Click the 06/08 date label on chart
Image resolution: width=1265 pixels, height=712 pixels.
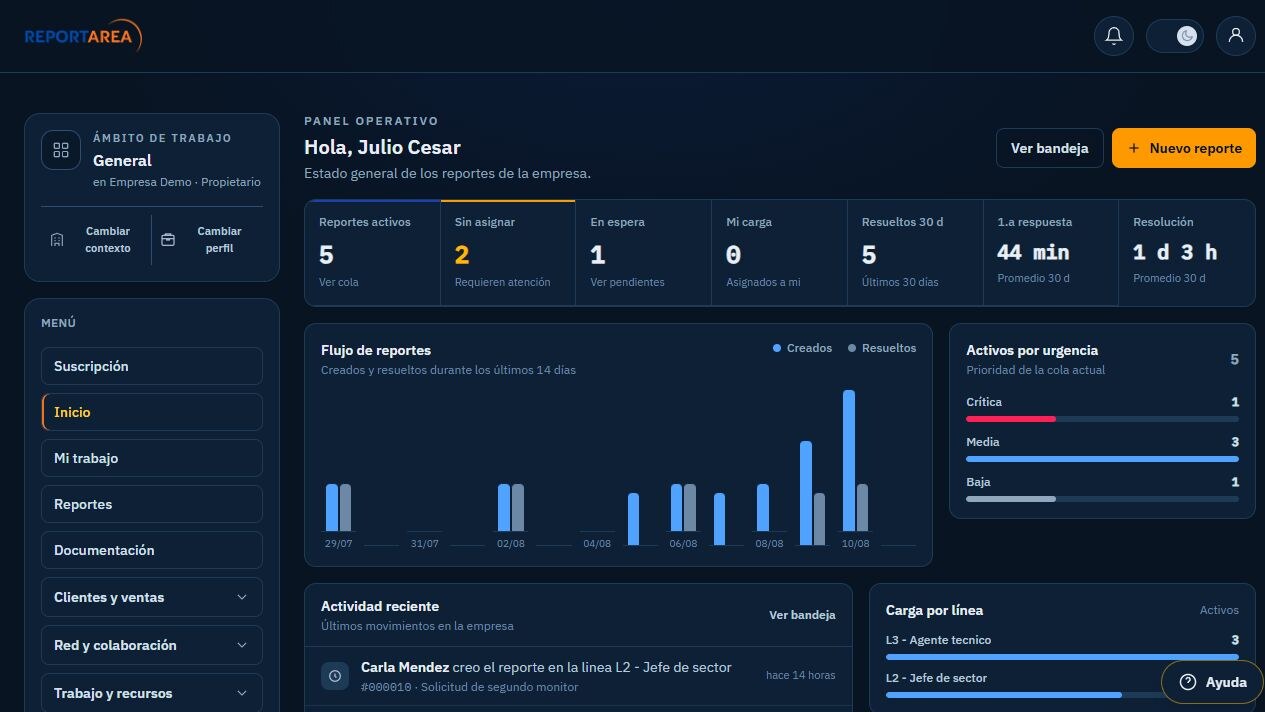[683, 543]
